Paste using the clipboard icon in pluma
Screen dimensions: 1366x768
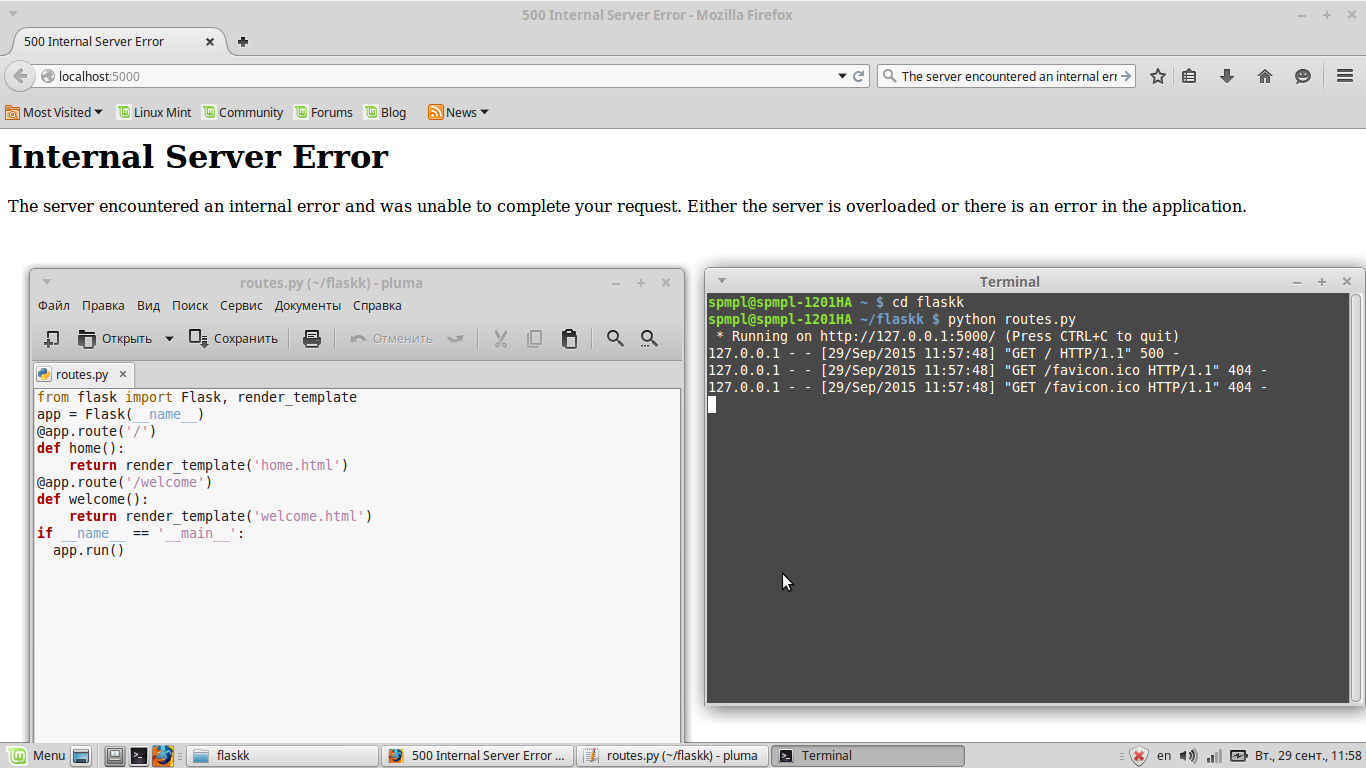(x=569, y=339)
